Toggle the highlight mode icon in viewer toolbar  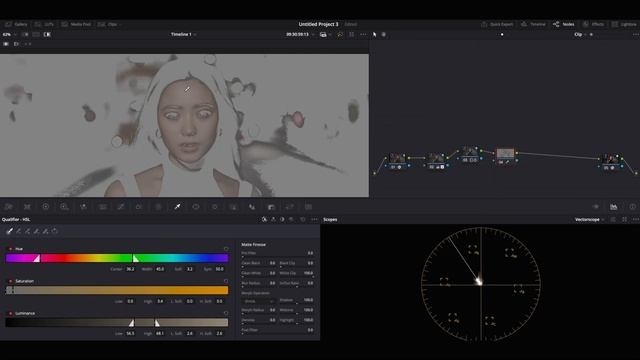[x=47, y=35]
